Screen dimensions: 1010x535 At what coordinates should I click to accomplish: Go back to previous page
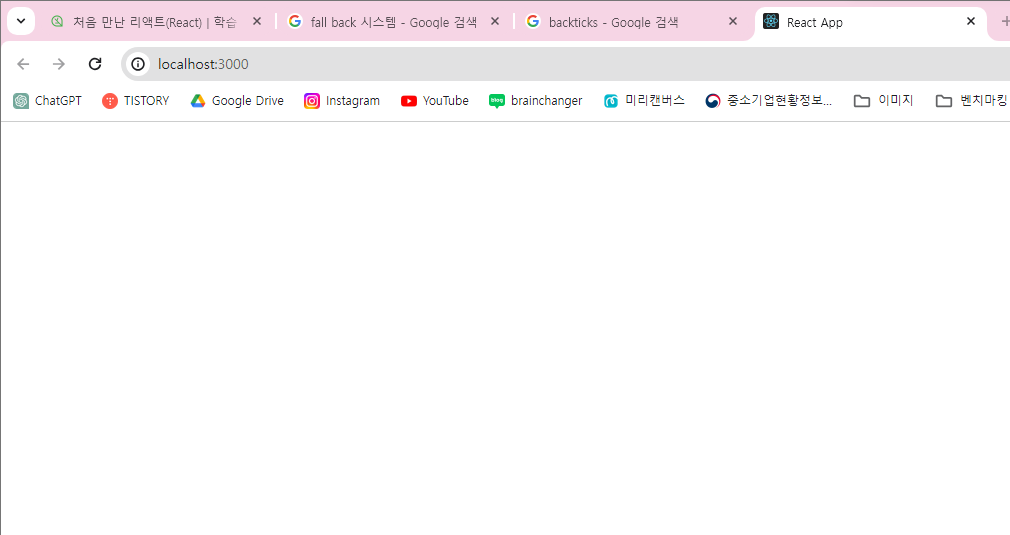[x=23, y=64]
